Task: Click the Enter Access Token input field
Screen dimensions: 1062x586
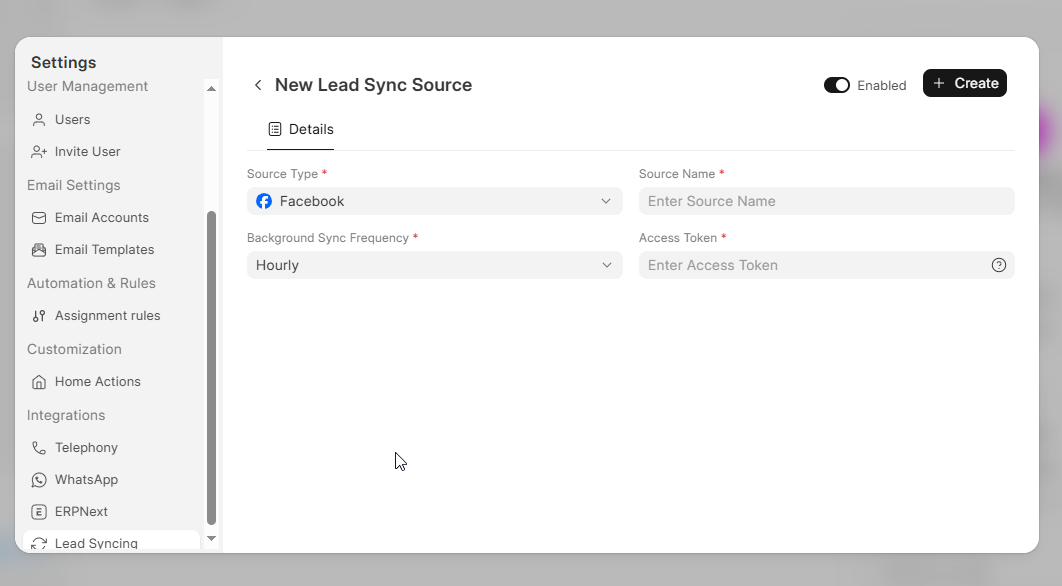Action: click(812, 265)
